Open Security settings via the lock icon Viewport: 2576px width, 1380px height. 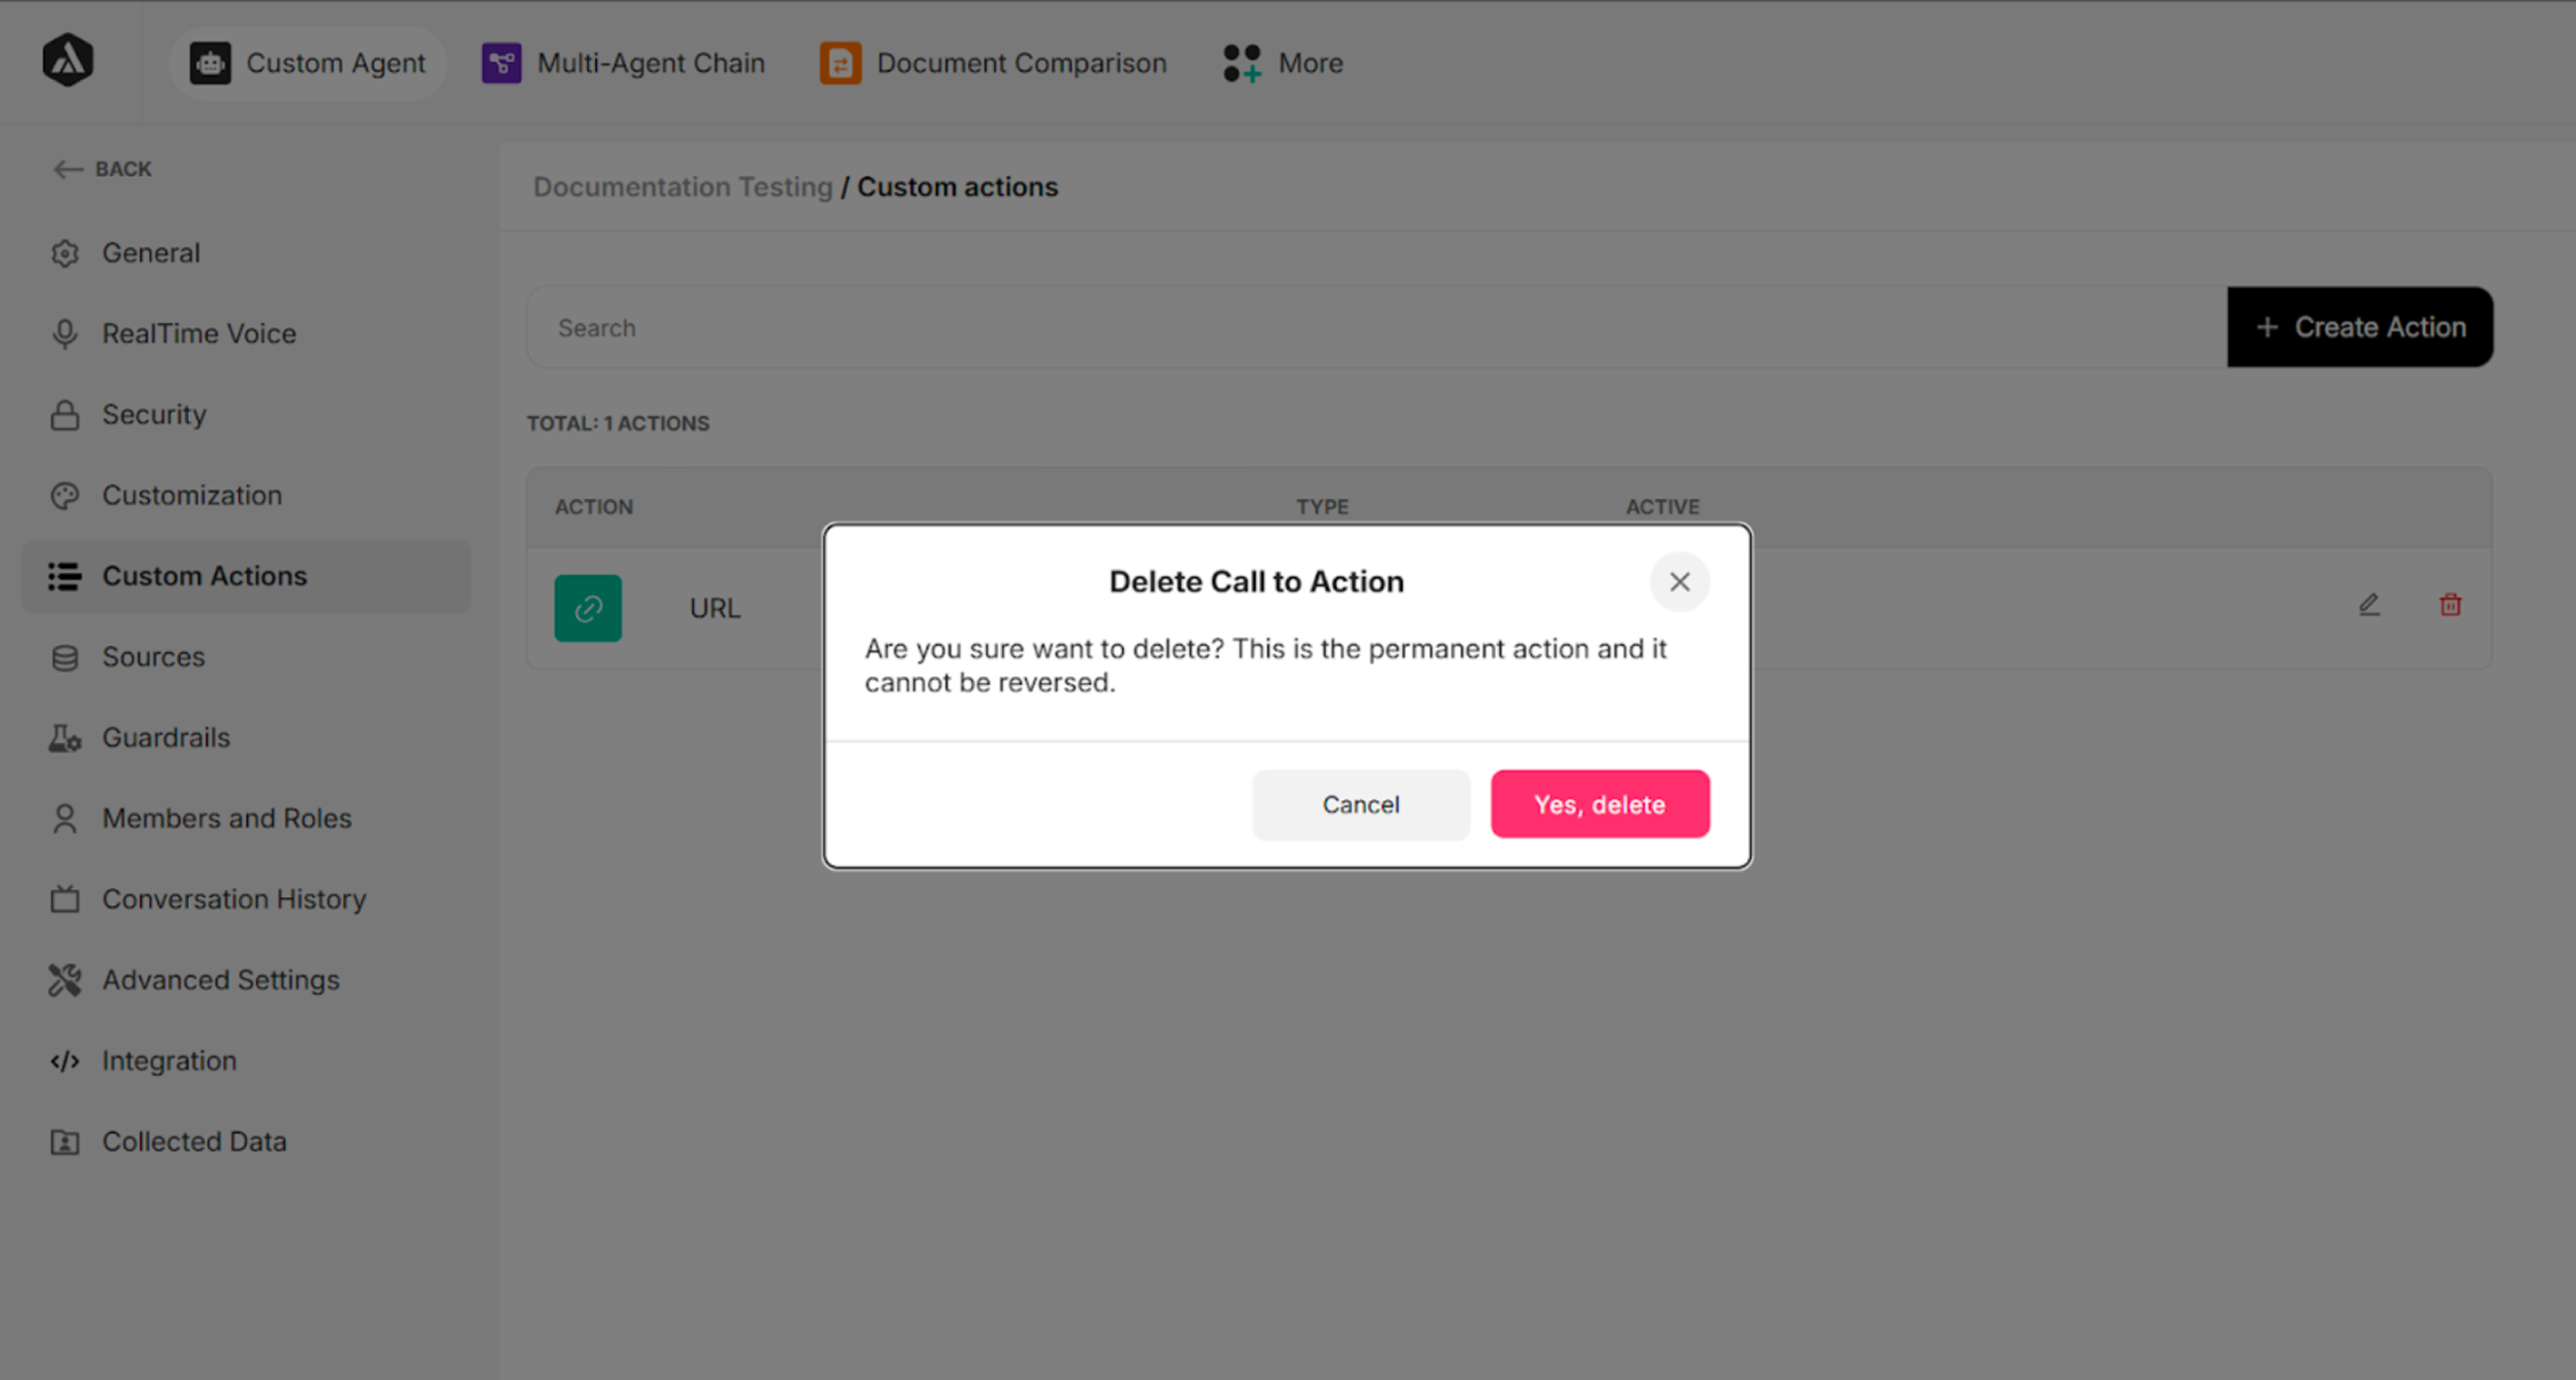point(64,414)
